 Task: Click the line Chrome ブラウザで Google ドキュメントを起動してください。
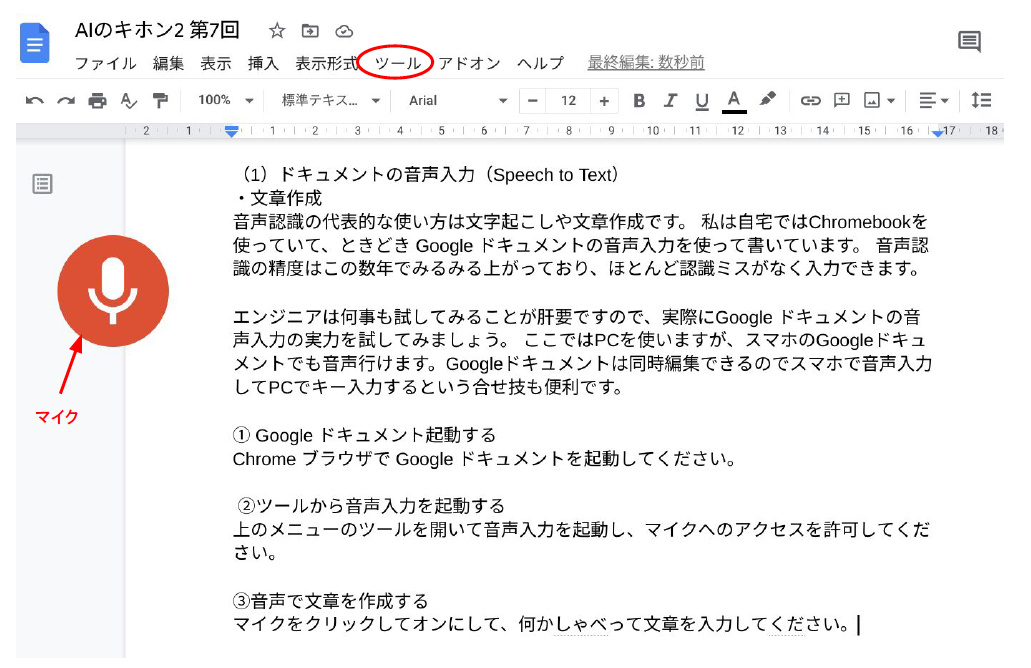tap(485, 459)
